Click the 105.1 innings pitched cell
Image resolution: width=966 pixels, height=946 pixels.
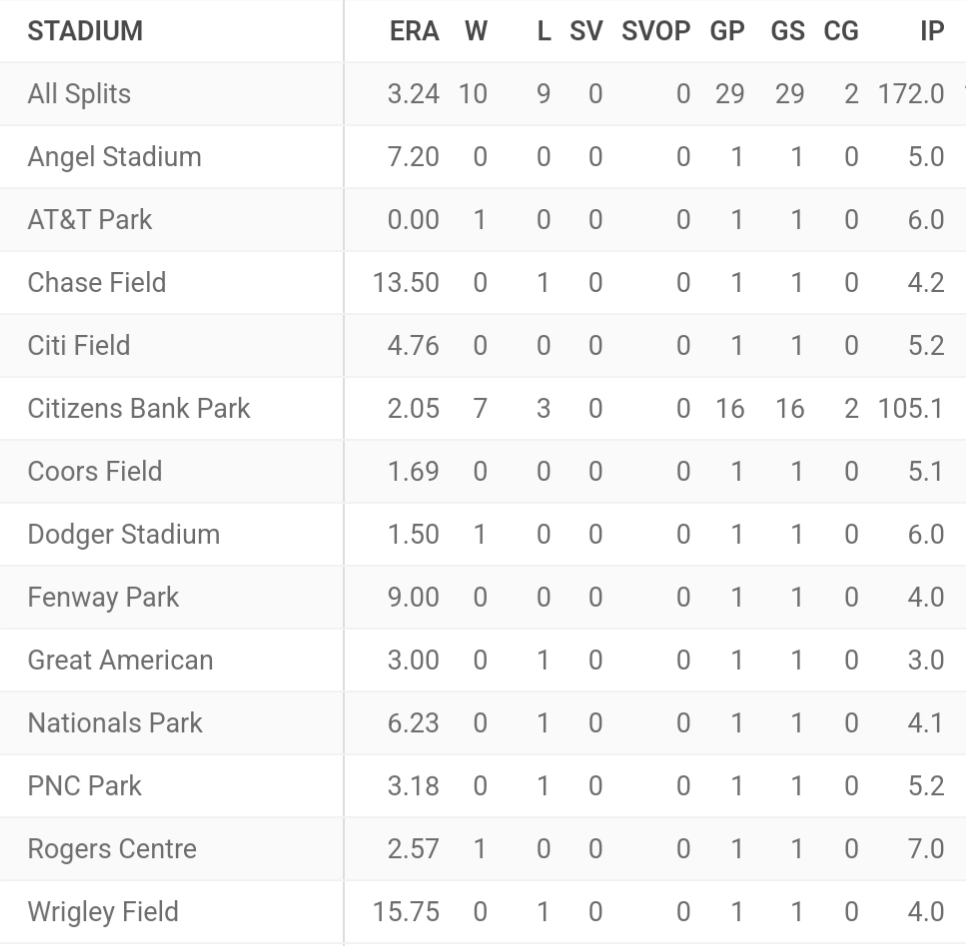910,408
